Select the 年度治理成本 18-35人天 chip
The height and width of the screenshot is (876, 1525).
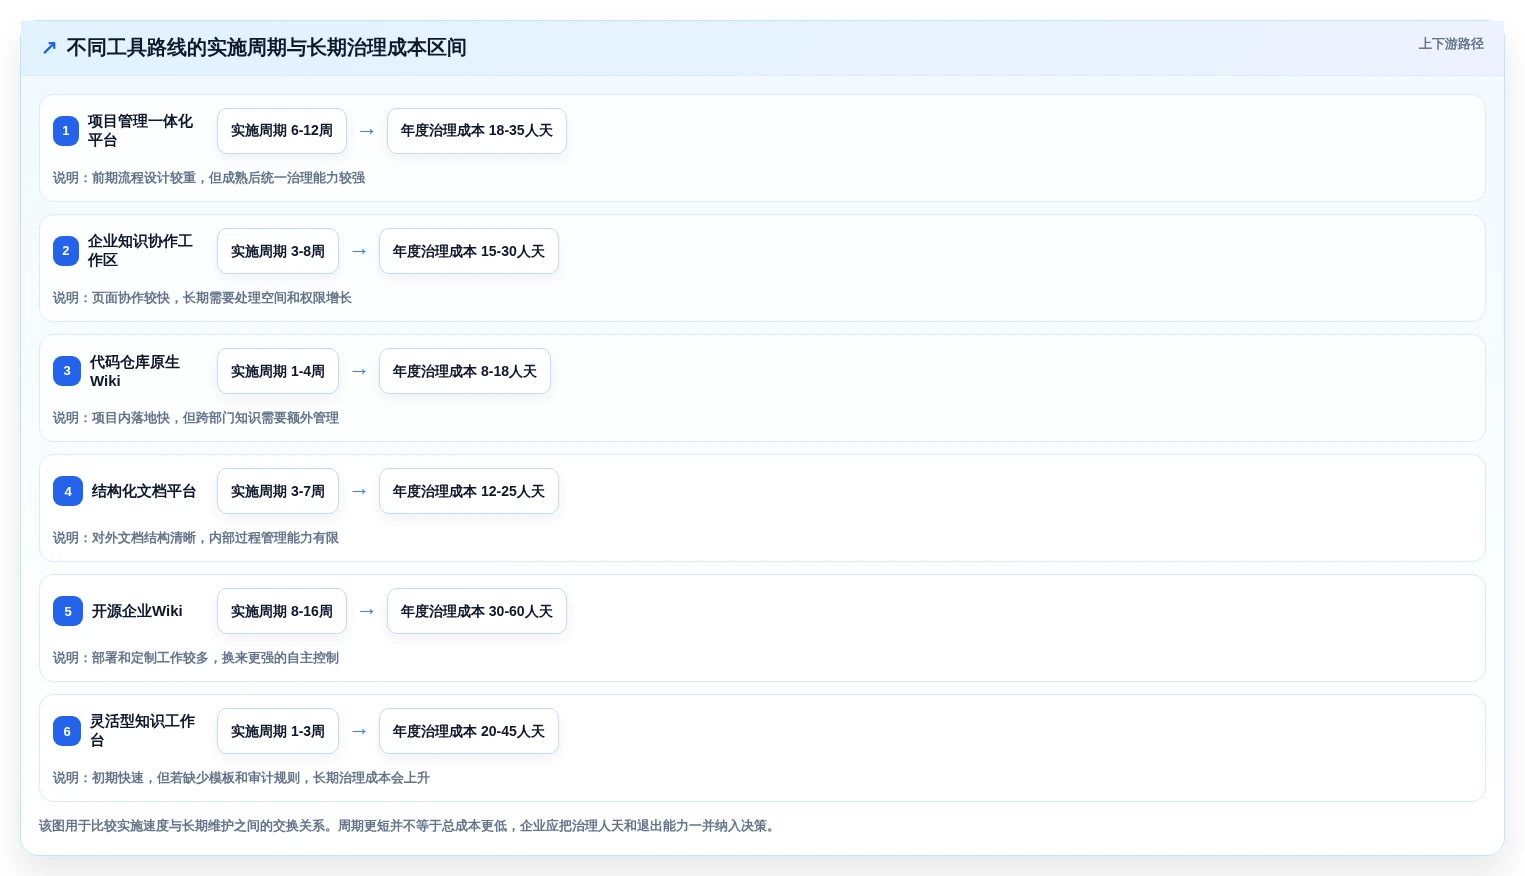tap(477, 131)
